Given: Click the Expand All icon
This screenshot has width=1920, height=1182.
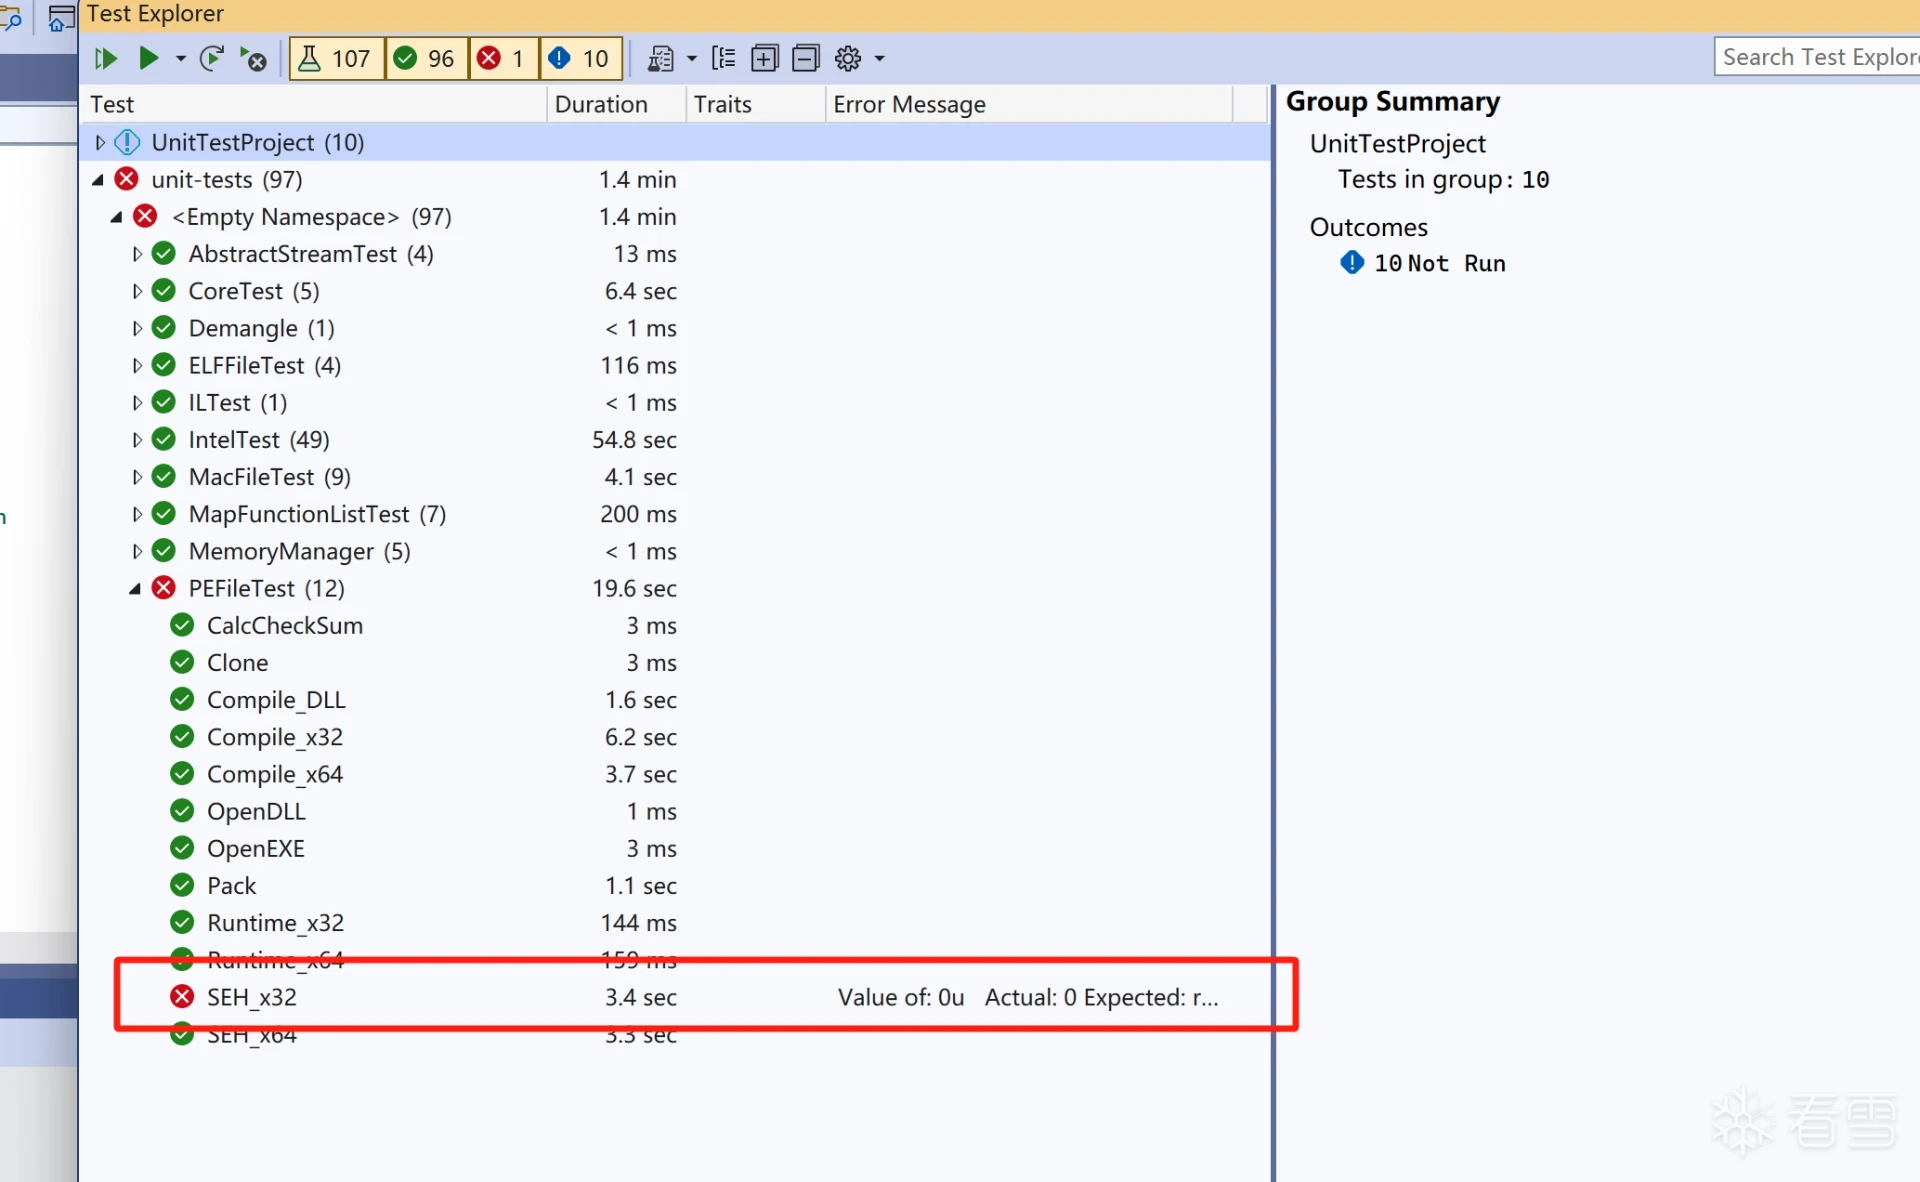Looking at the screenshot, I should click(764, 58).
